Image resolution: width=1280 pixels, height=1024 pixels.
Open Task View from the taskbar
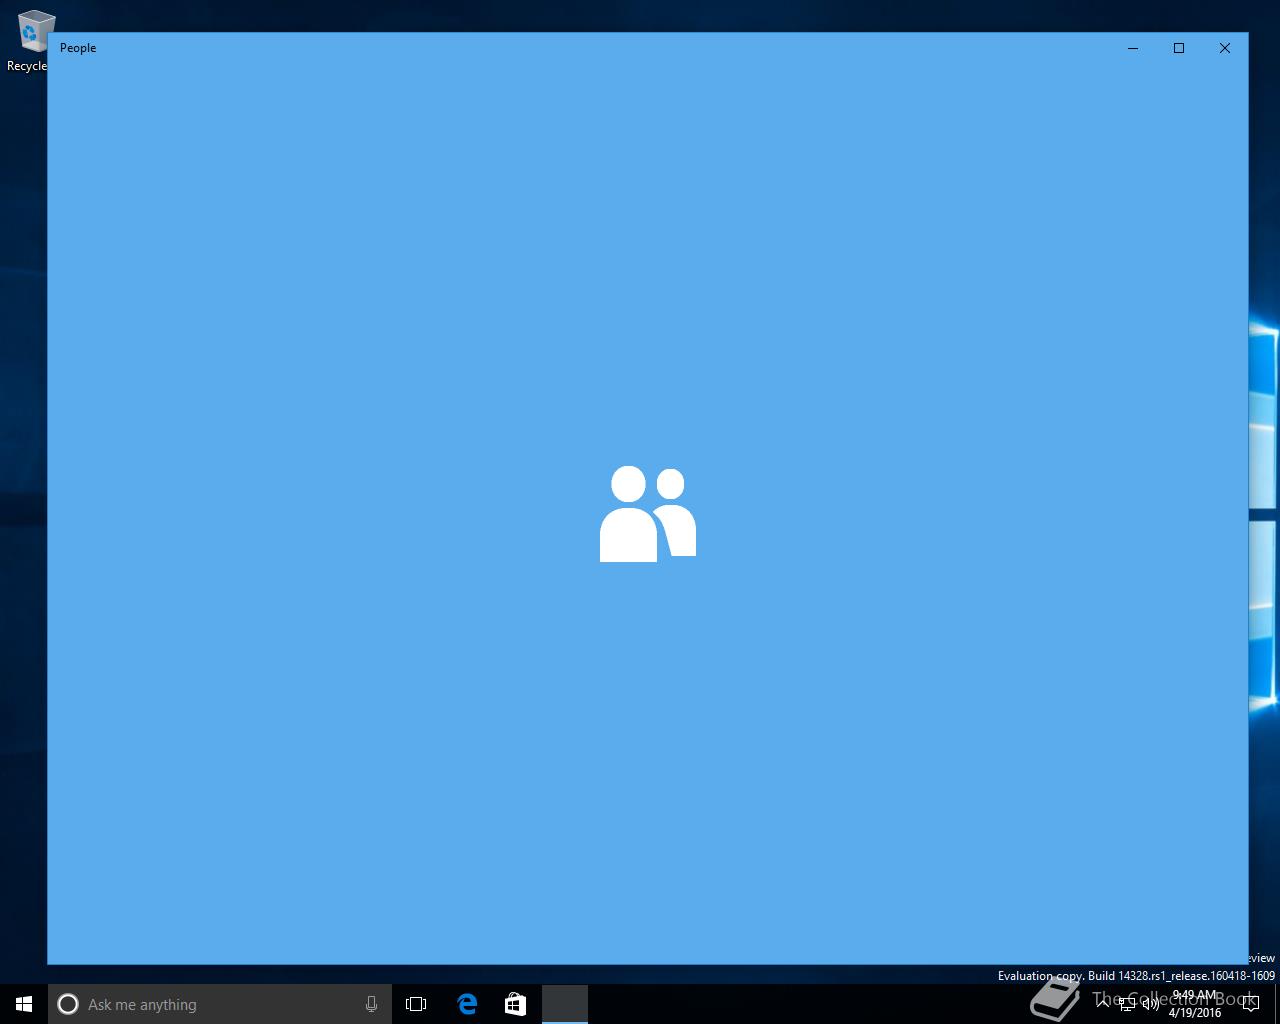416,1004
